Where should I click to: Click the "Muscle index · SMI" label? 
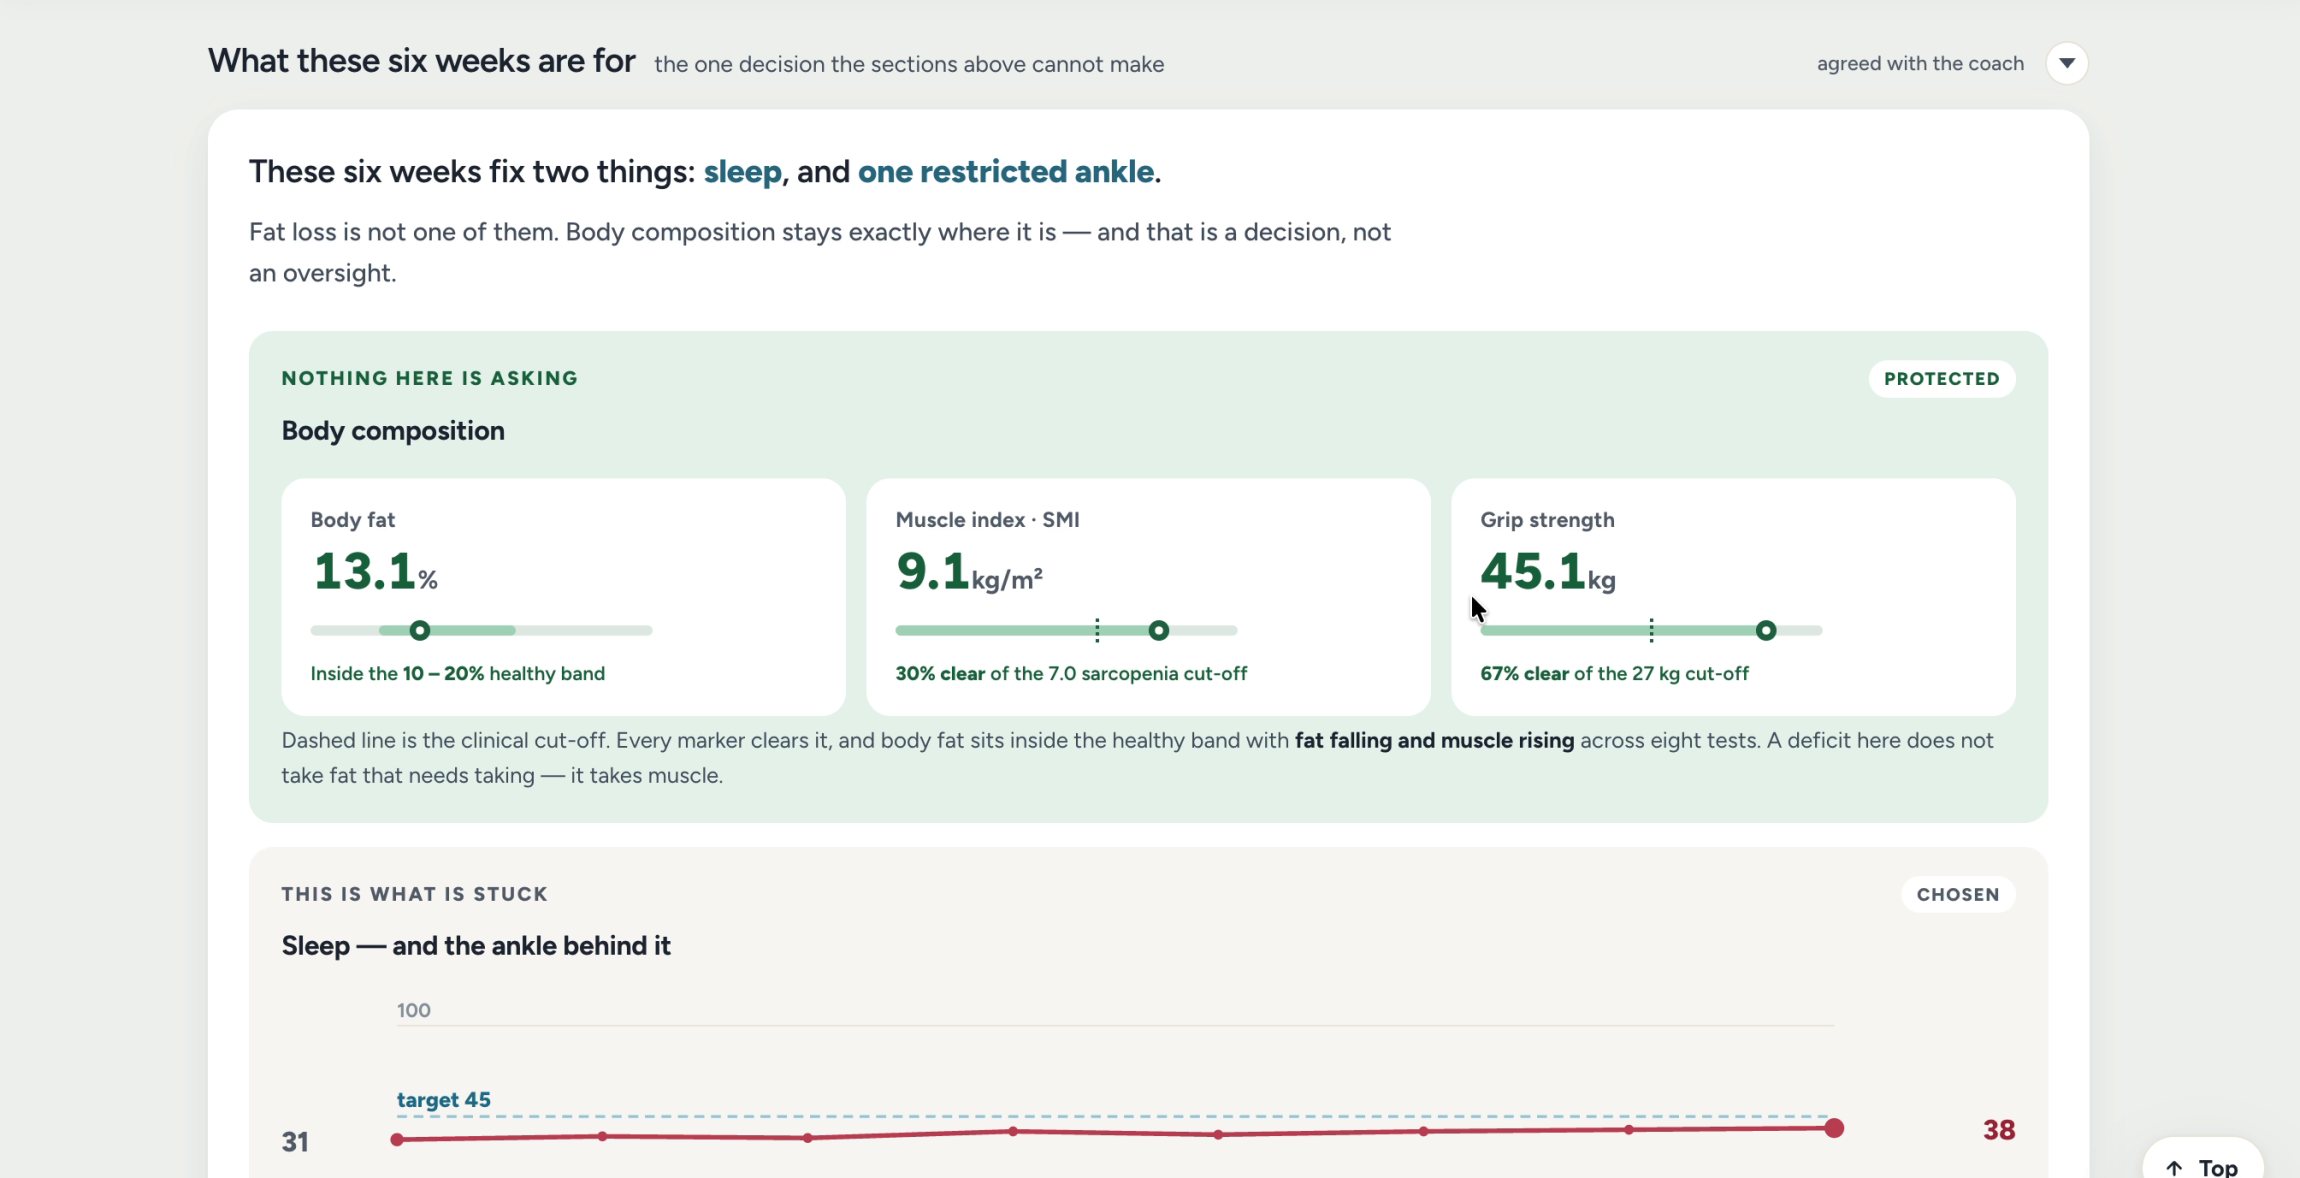click(987, 520)
